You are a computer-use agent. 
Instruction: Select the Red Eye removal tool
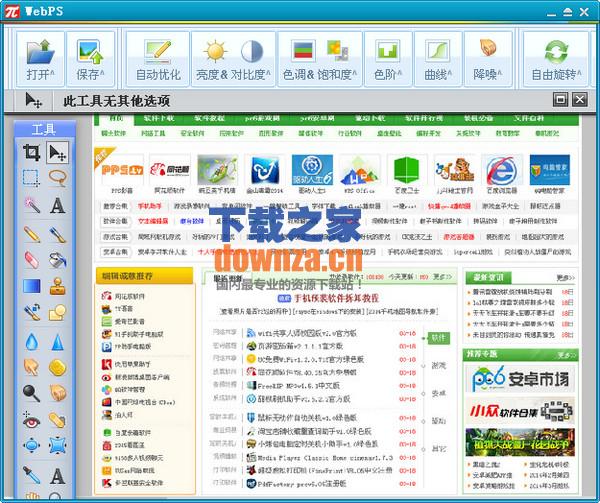point(32,420)
